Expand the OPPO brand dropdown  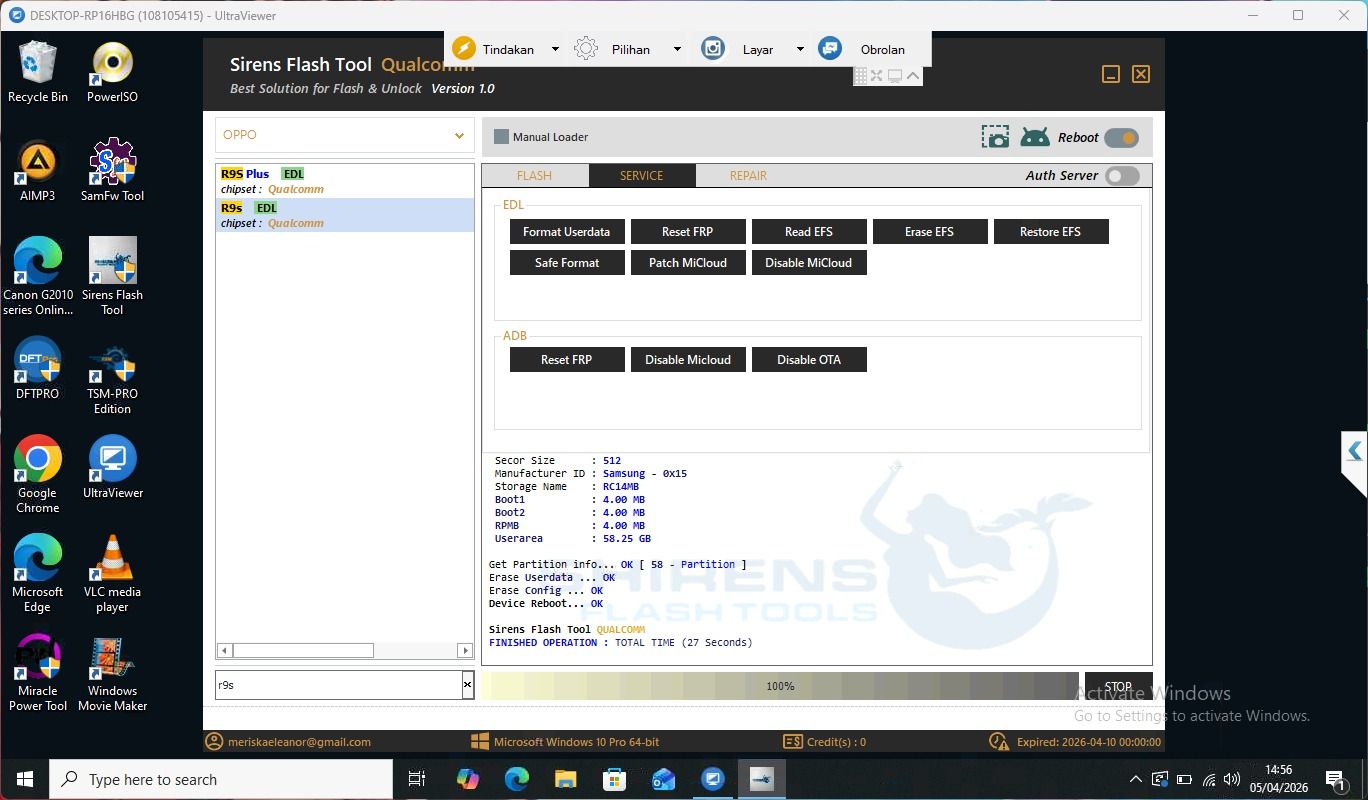[x=459, y=136]
